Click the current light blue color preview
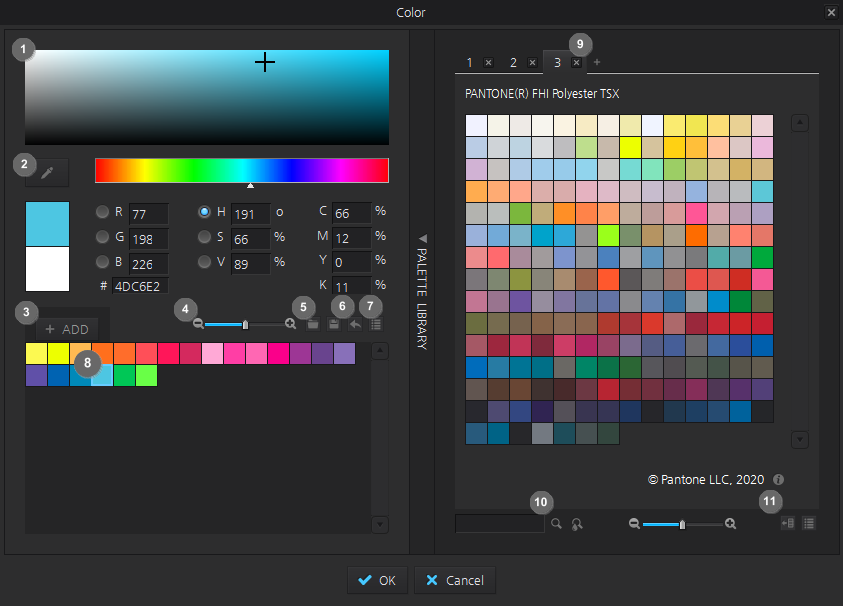Image resolution: width=843 pixels, height=606 pixels. click(47, 224)
